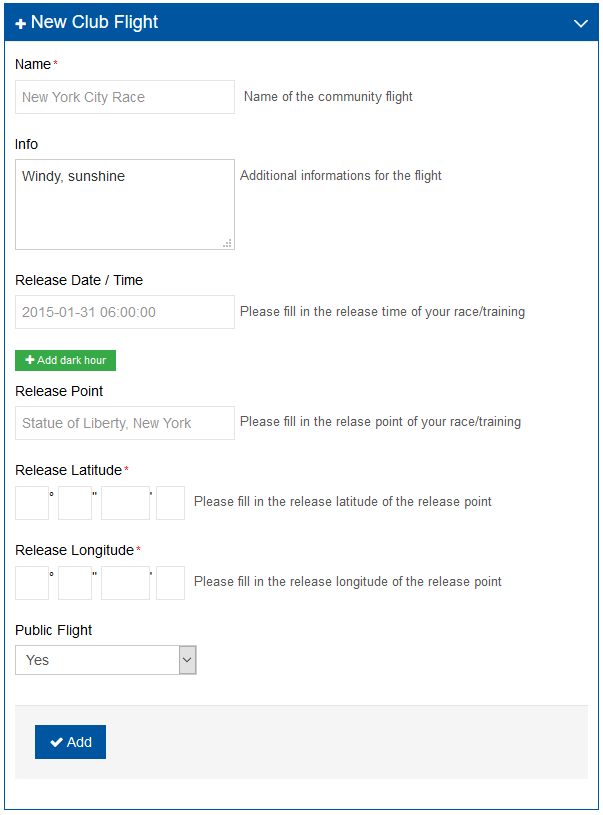Click the longitude degrees box

pyautogui.click(x=32, y=583)
